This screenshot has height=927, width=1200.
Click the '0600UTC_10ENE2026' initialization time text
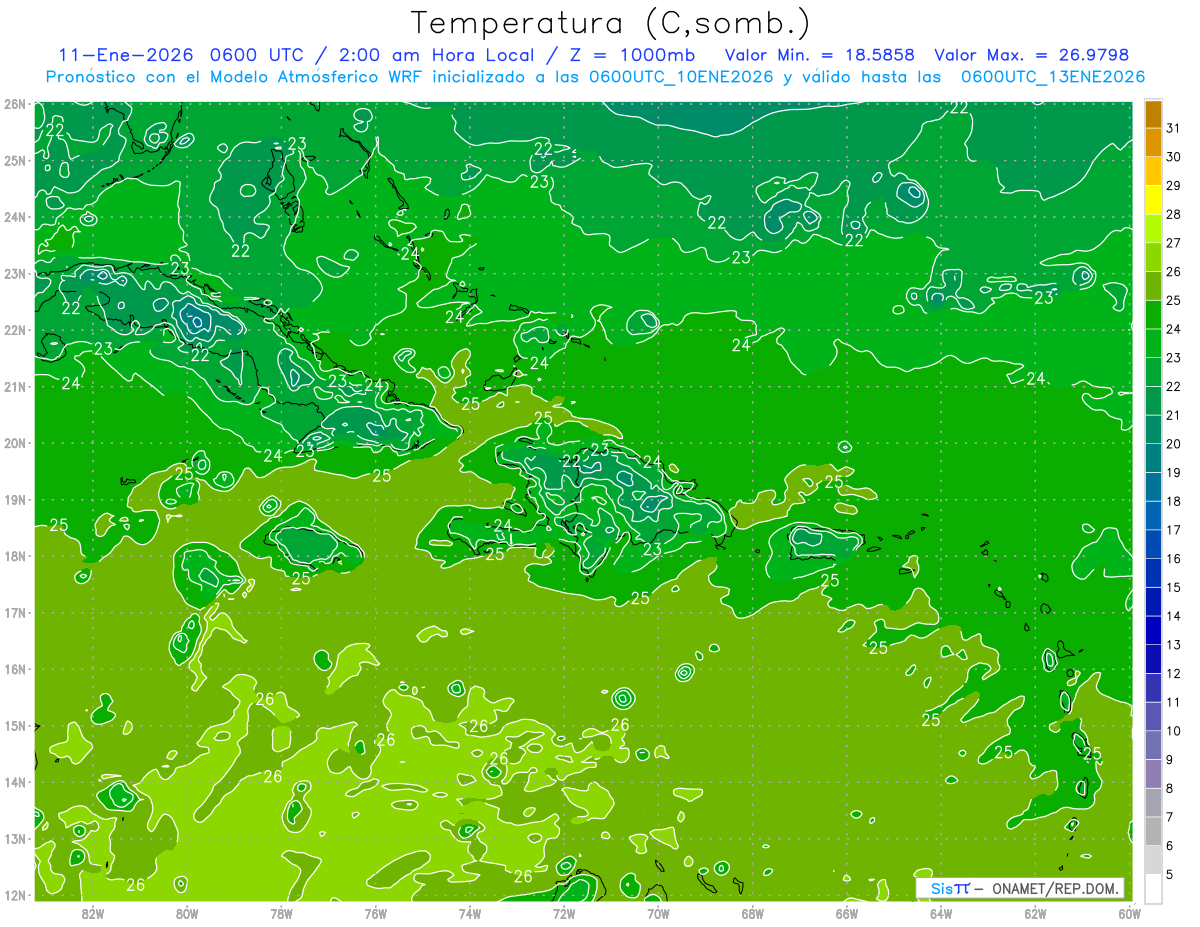pyautogui.click(x=681, y=77)
